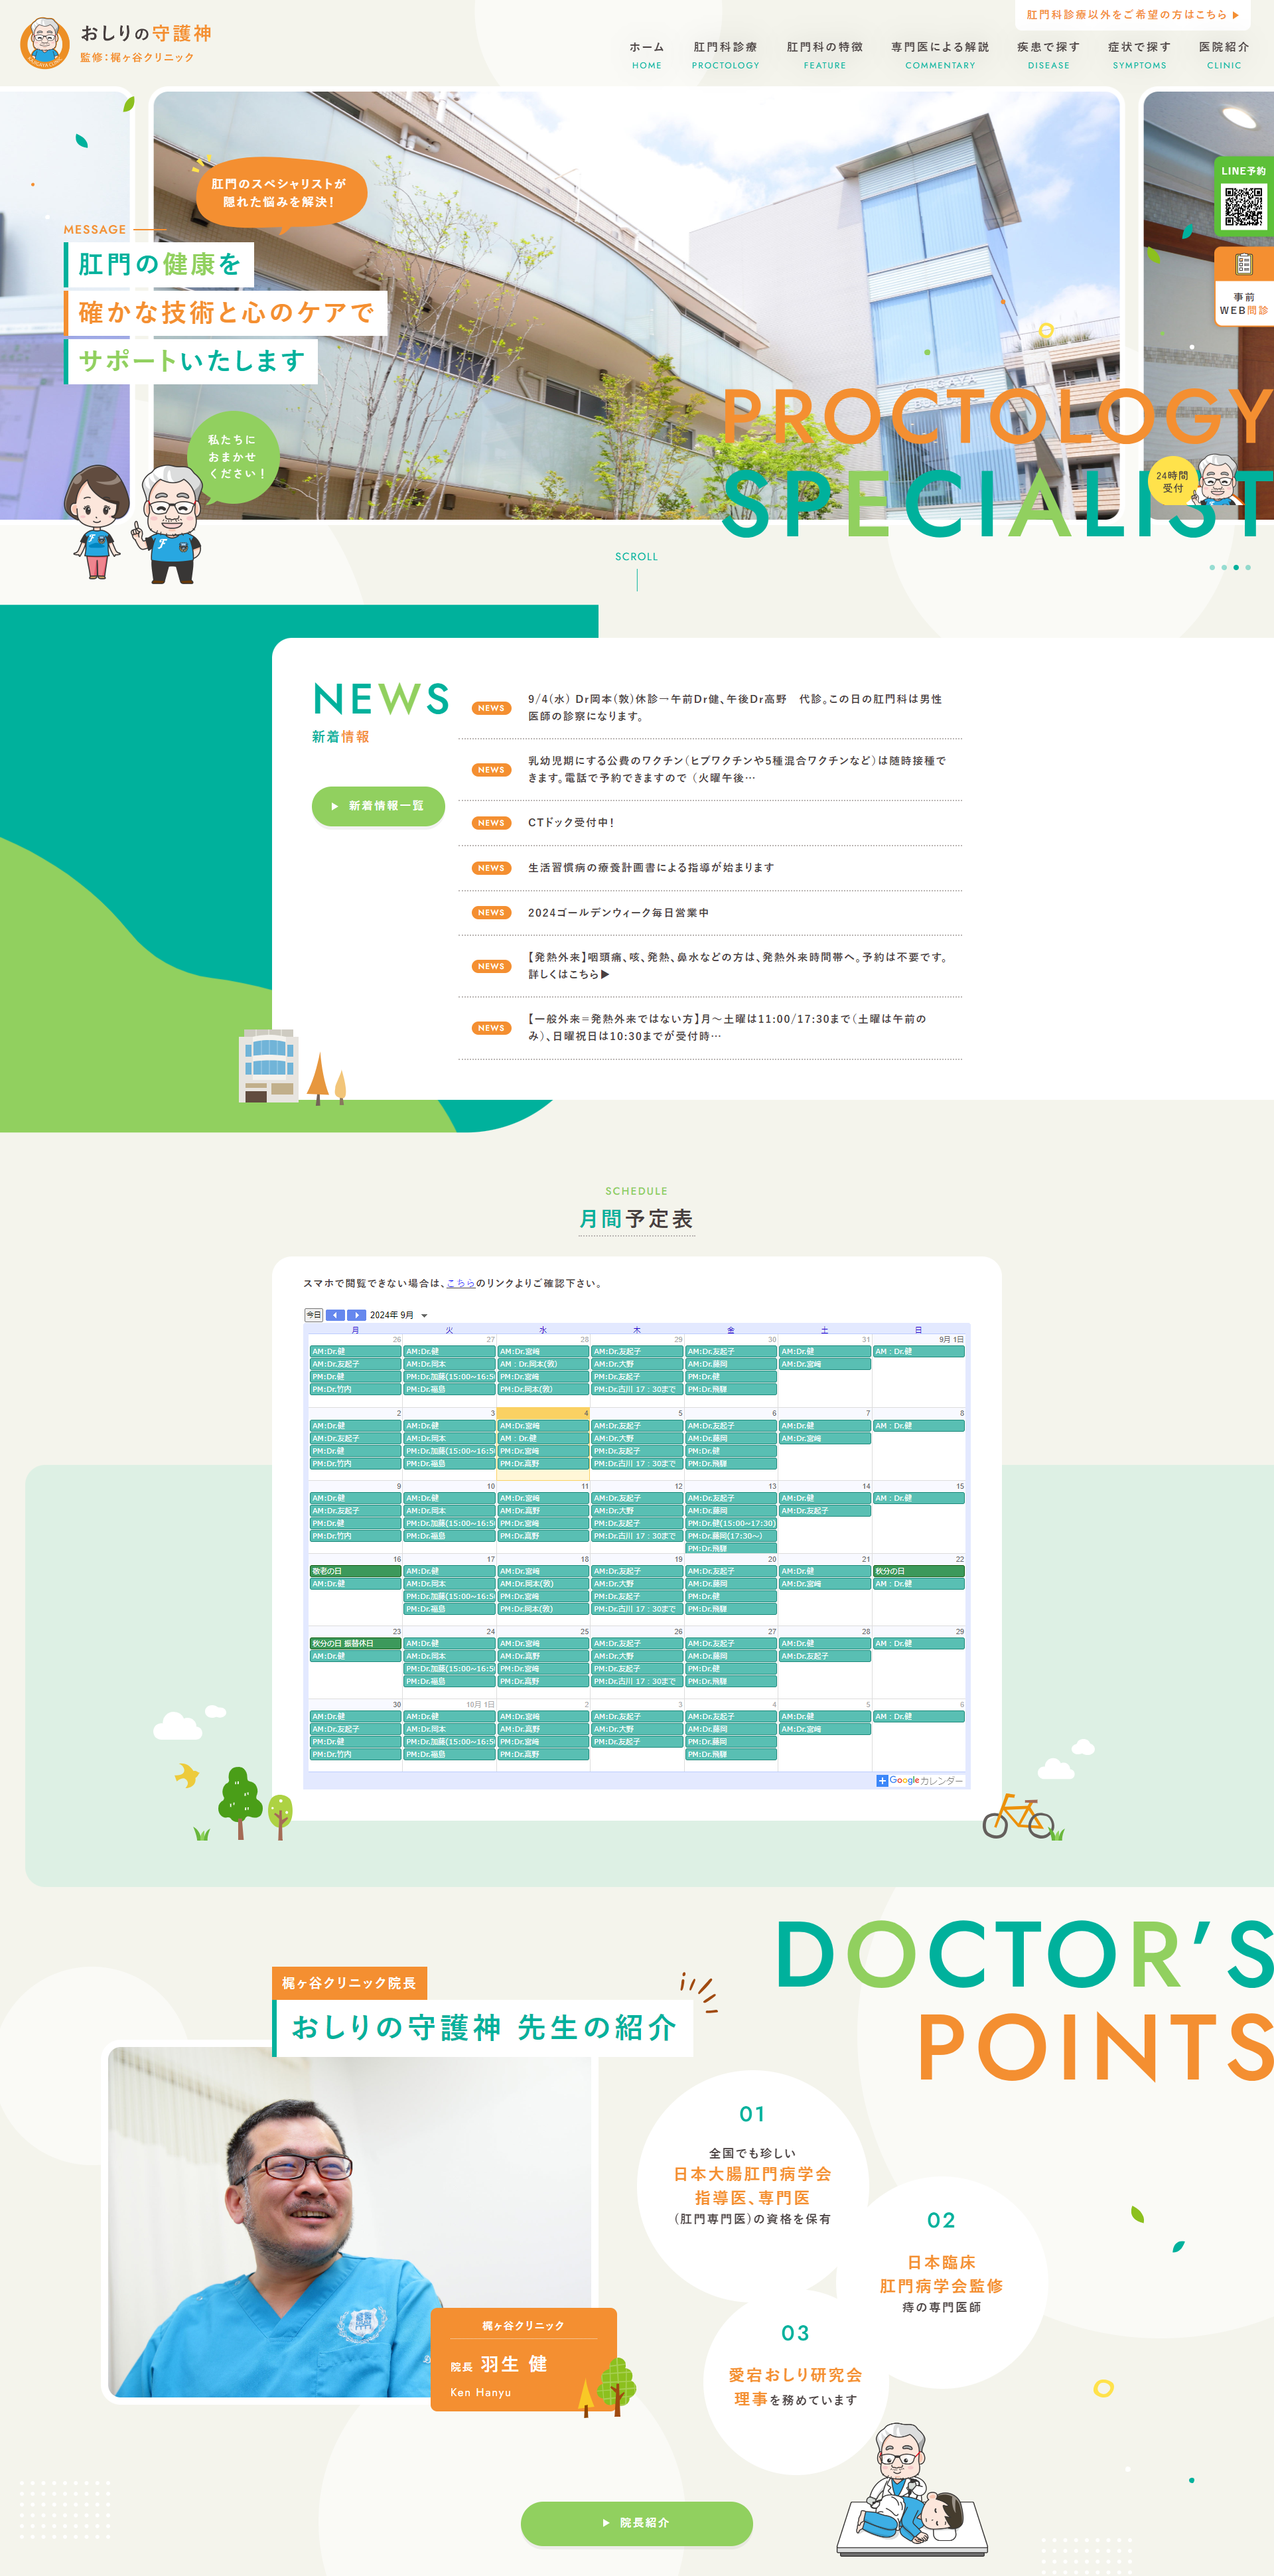Click the 日本大腸肛門病学会 指導医 point 01 circle
This screenshot has height=2576, width=1274.
coord(752,2187)
